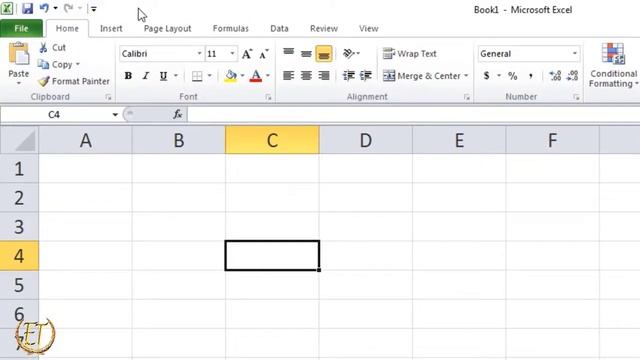This screenshot has width=640, height=360.
Task: Click the Select All corner triangle
Action: pyautogui.click(x=25, y=141)
